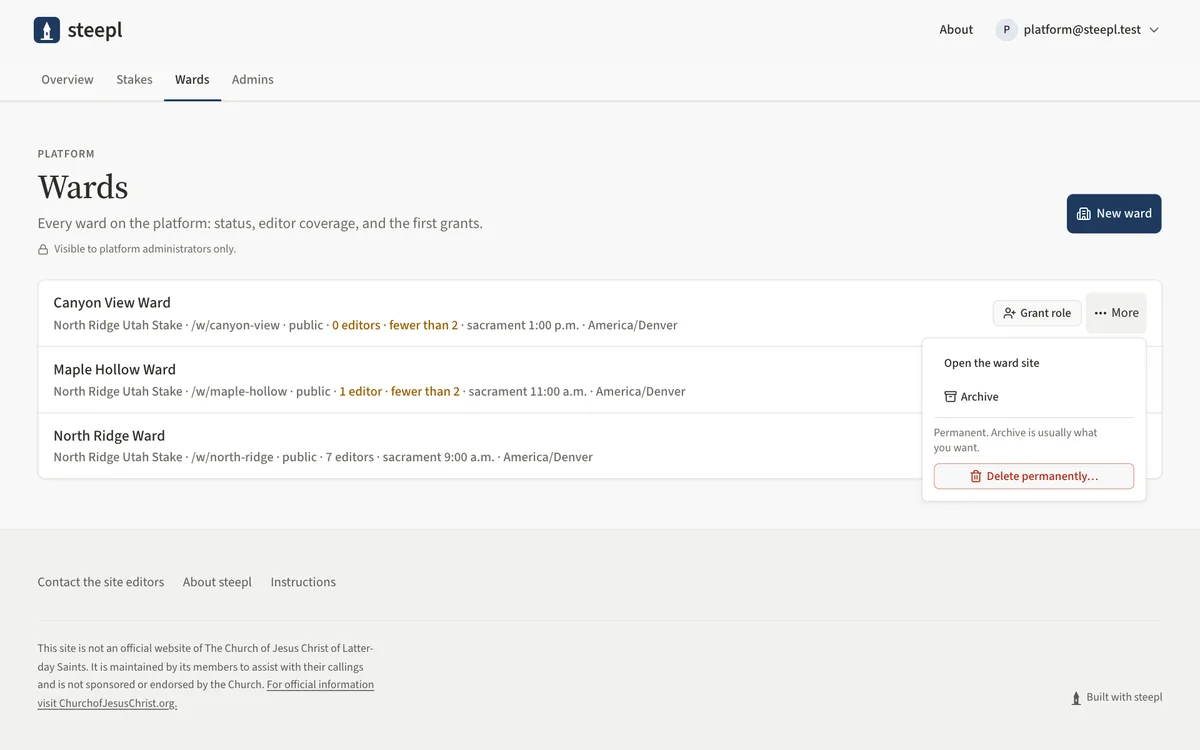Click the "Every ward on the platform" description

(x=260, y=223)
